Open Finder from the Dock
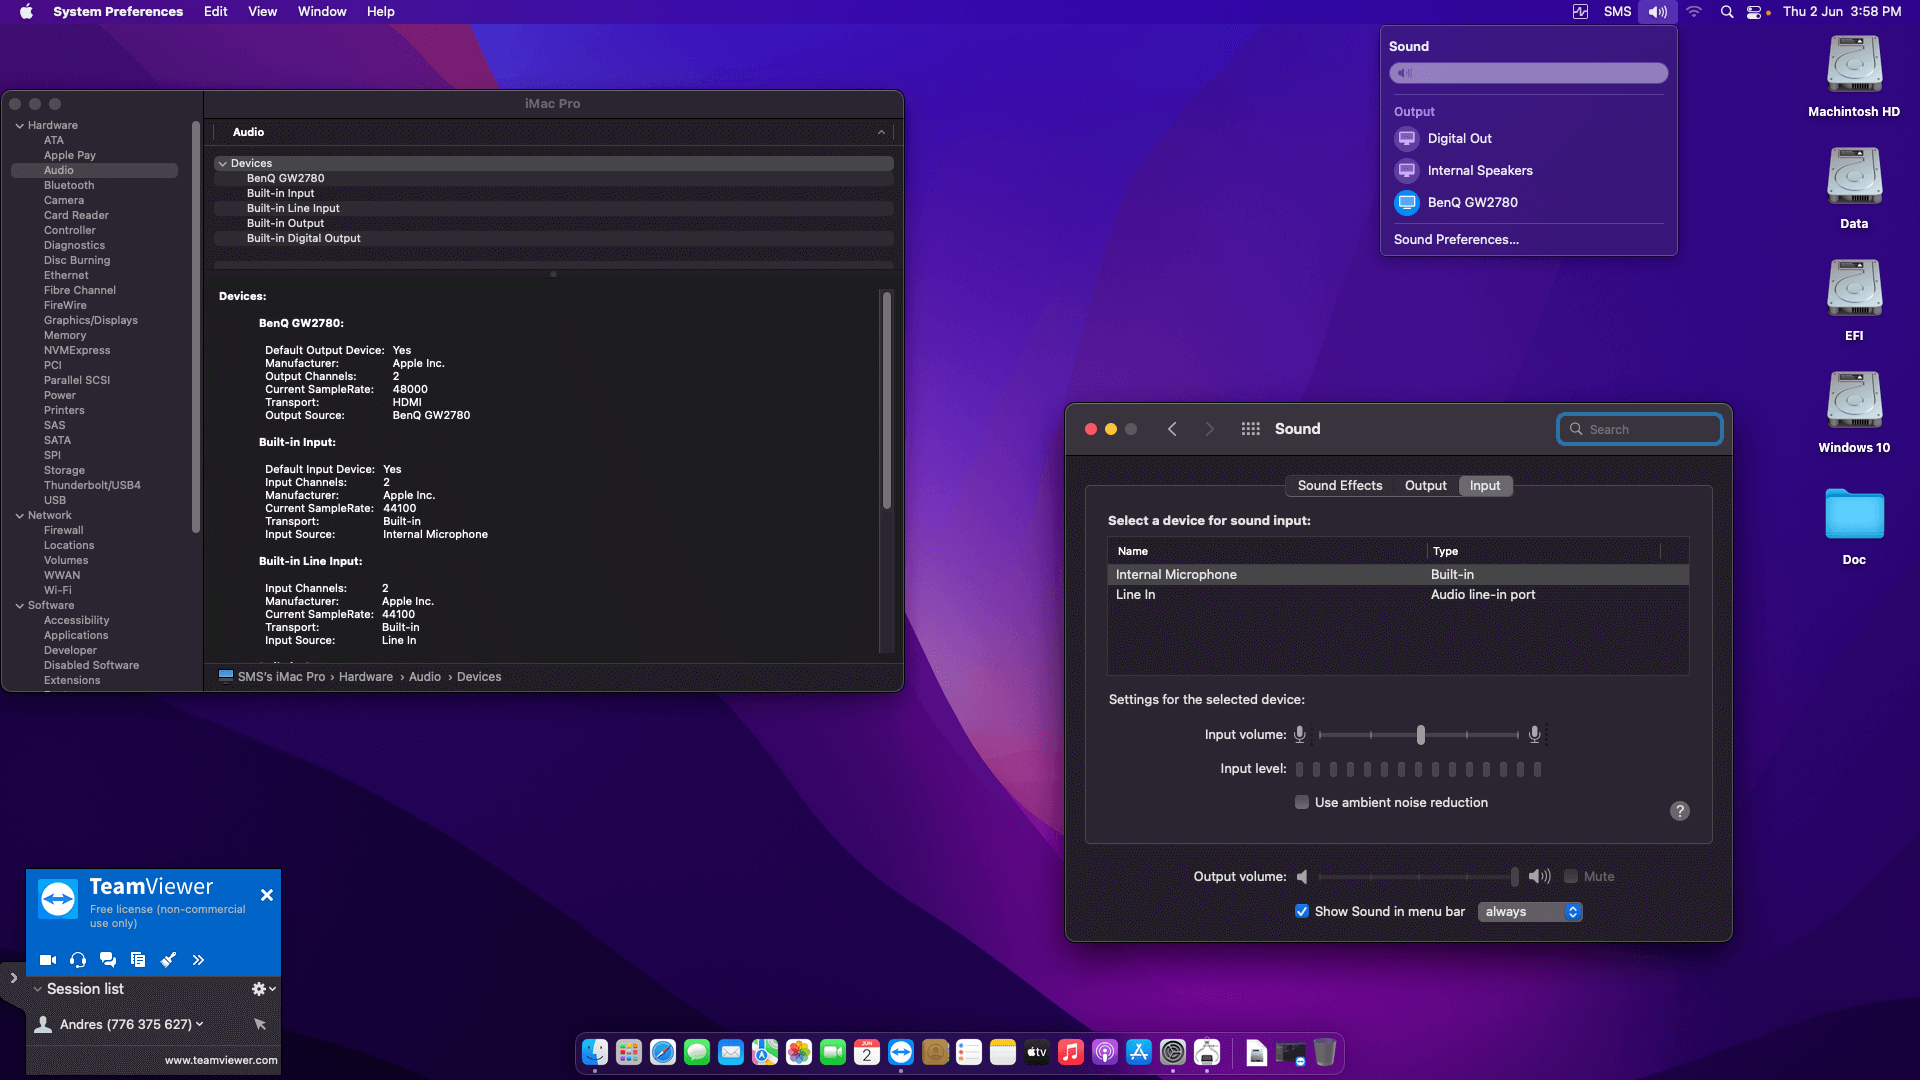 click(595, 1052)
